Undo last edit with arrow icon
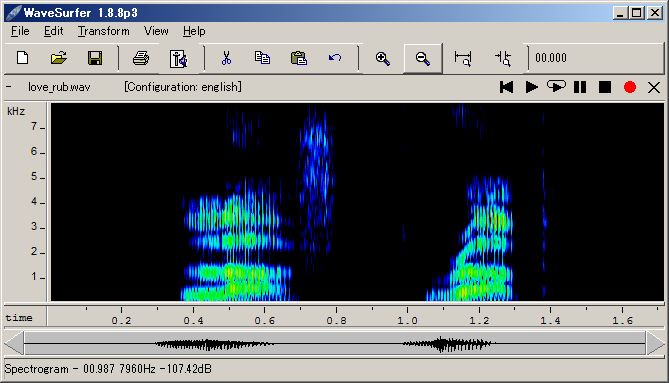Image resolution: width=669 pixels, height=383 pixels. click(x=335, y=58)
